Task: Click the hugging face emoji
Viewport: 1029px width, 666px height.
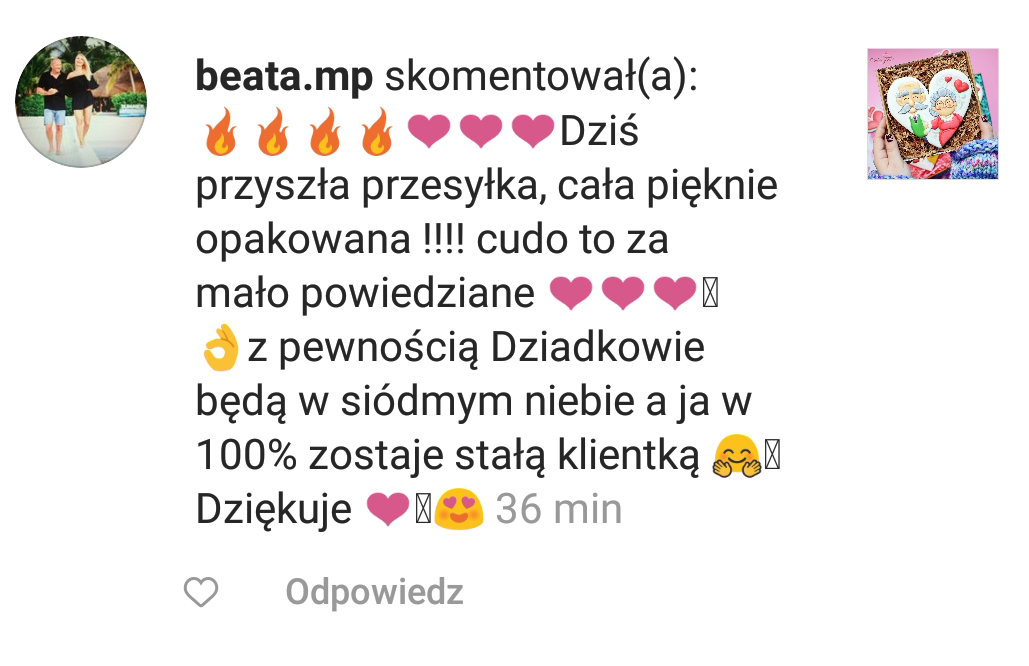Action: [737, 455]
